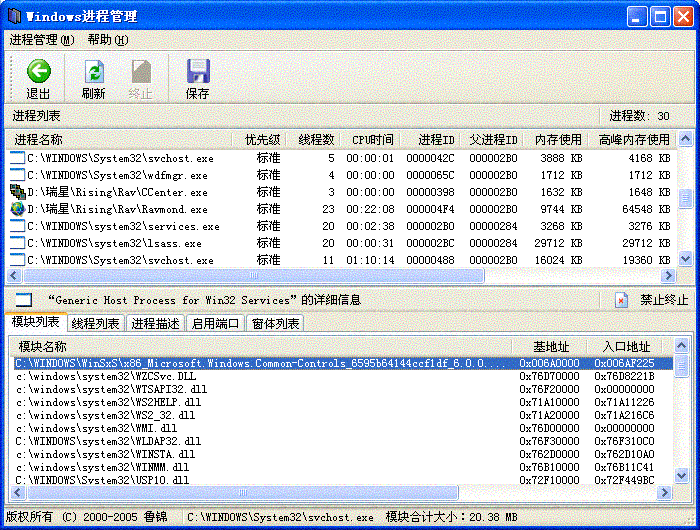Screen dimensions: 700x530
Task: Select the Ravmond.exe process row
Action: pos(341,209)
